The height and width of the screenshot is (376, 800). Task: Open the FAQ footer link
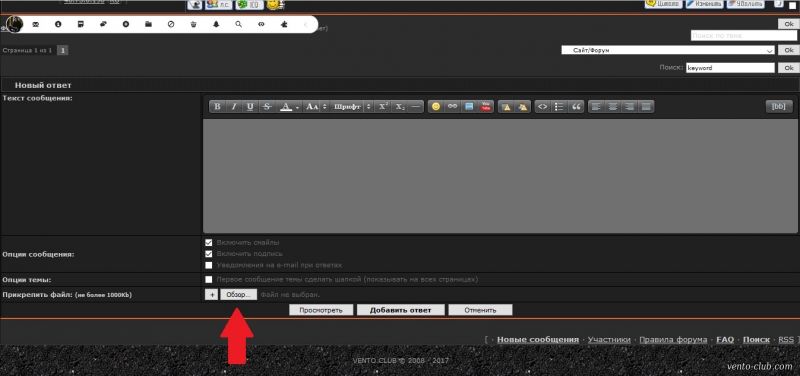click(x=725, y=339)
